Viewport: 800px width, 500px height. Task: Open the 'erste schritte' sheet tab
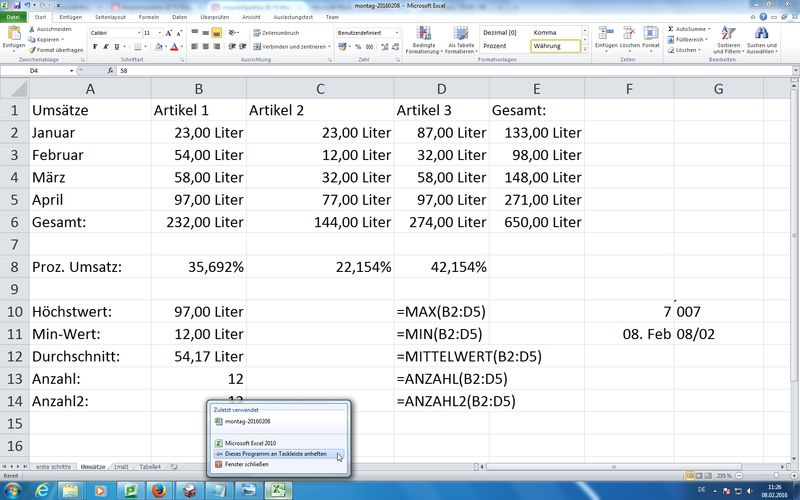point(53,467)
